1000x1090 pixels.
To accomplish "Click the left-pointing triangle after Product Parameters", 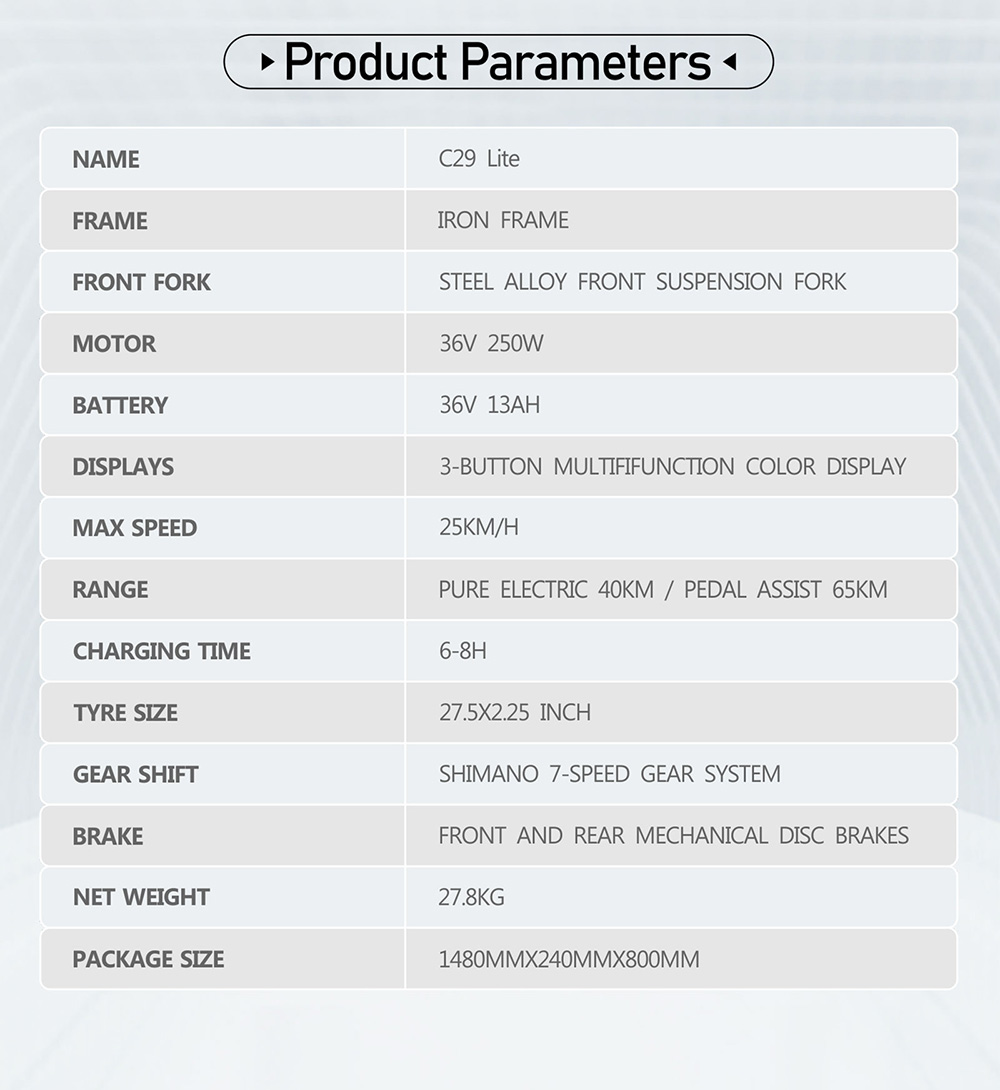I will click(x=730, y=62).
